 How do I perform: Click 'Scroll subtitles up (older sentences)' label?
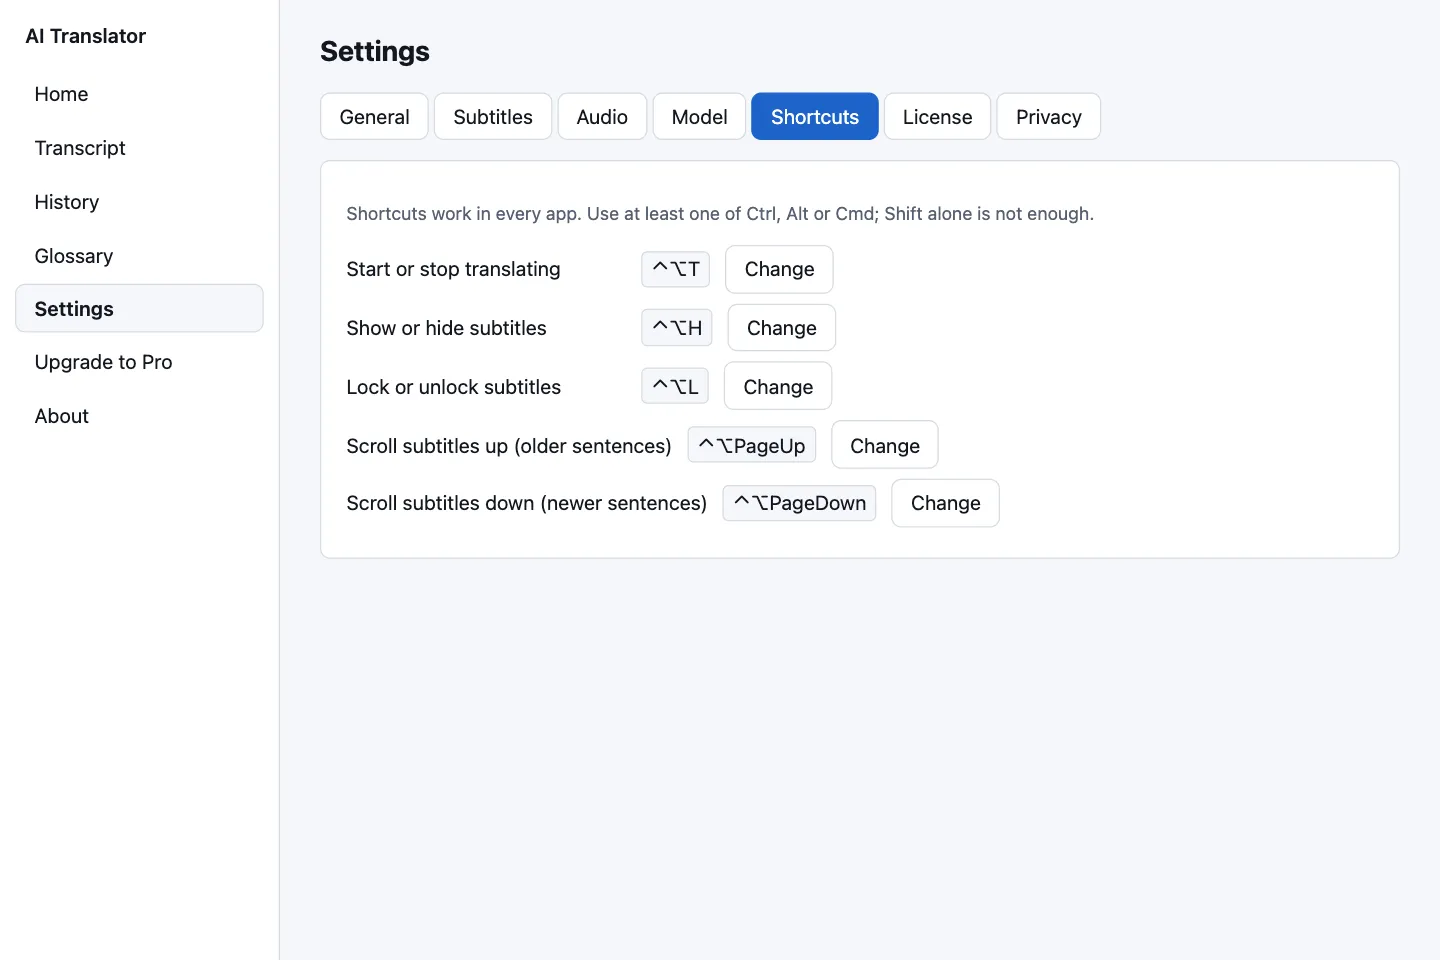508,446
